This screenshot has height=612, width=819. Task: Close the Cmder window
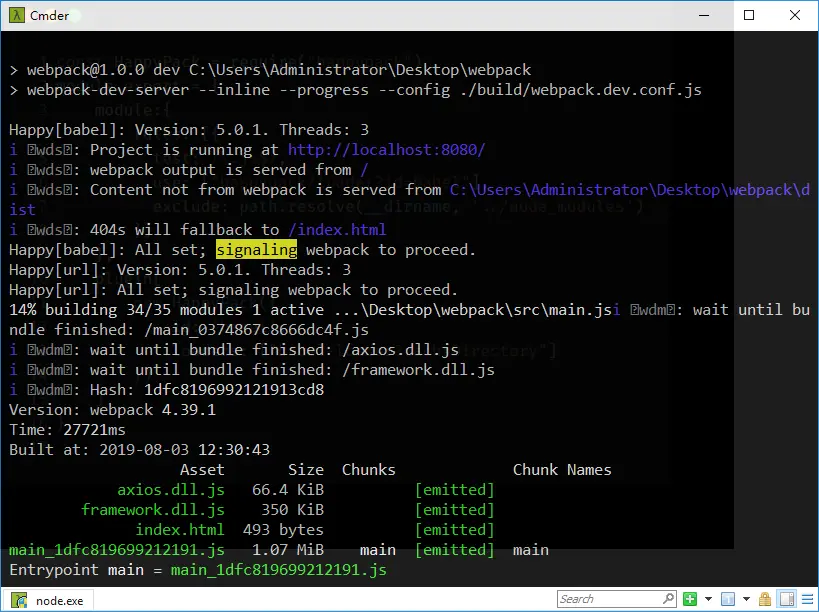click(794, 15)
